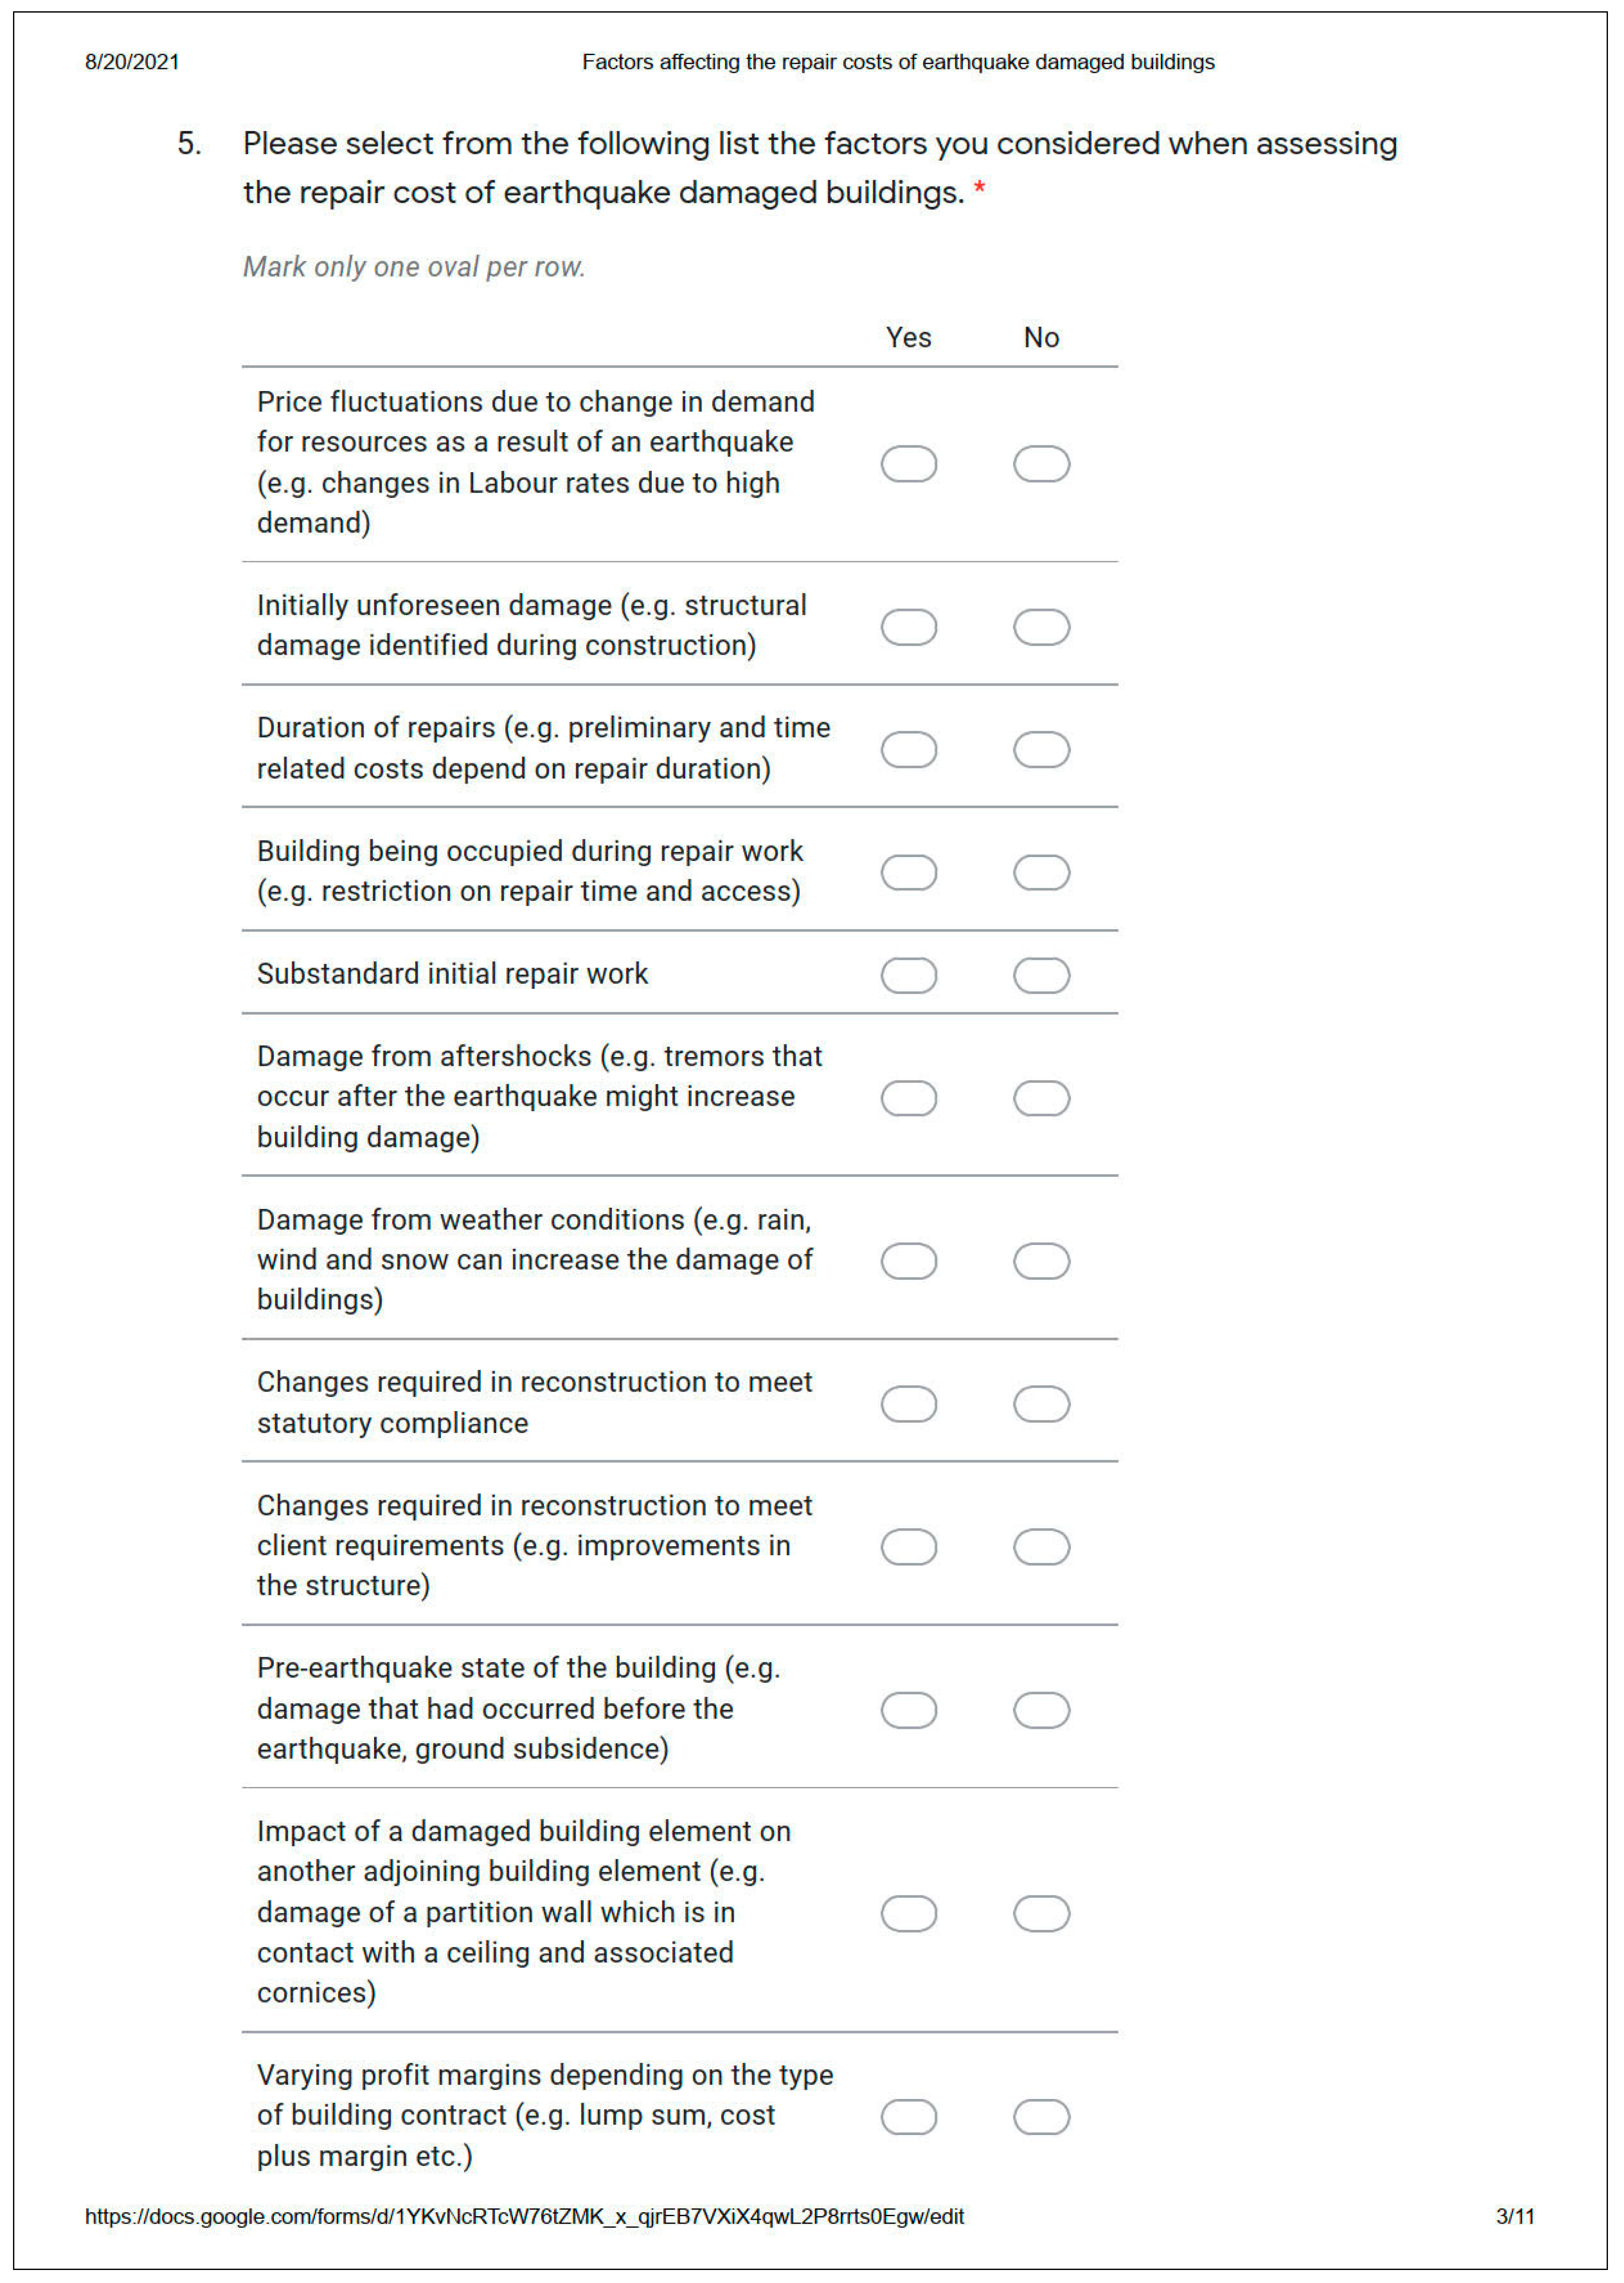Choose No for adjoining building element impact
This screenshot has height=2283, width=1624.
(x=1041, y=1913)
